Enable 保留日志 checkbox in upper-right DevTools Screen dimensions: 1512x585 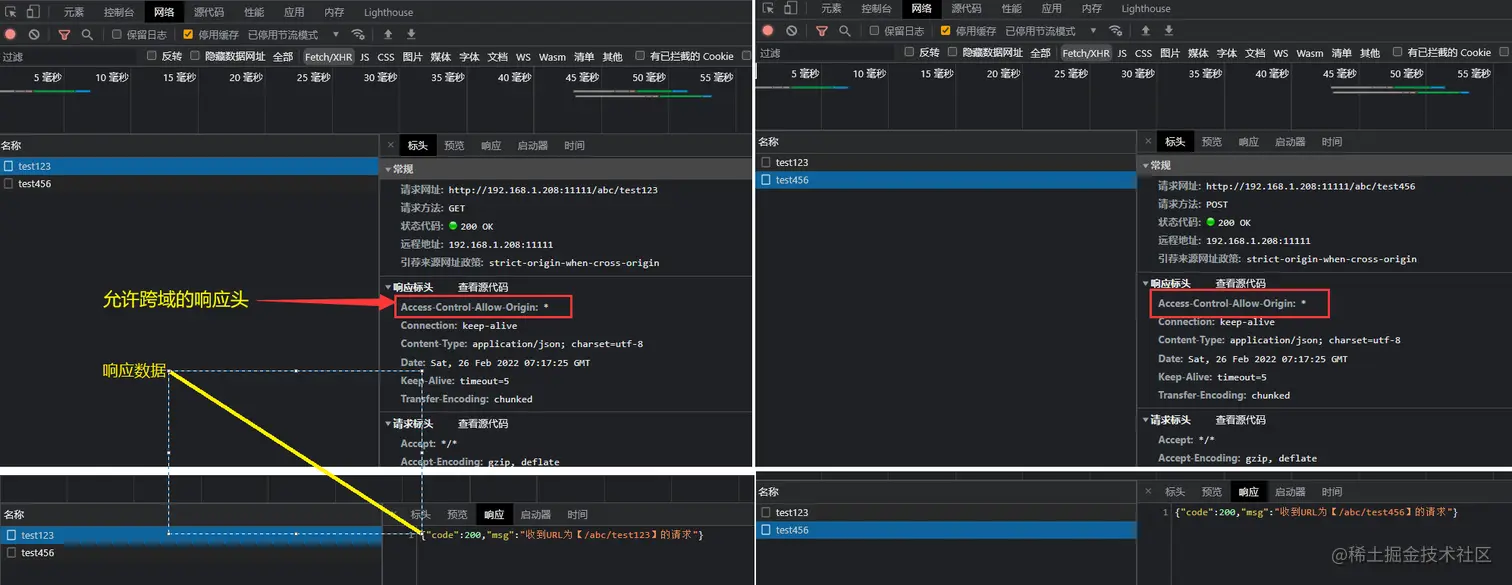(x=875, y=31)
